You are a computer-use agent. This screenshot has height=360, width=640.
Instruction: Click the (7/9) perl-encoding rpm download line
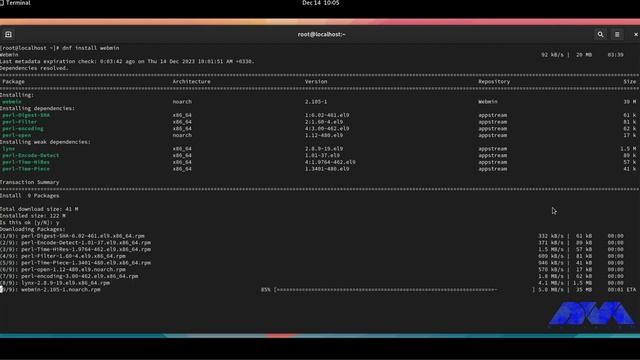click(x=69, y=276)
